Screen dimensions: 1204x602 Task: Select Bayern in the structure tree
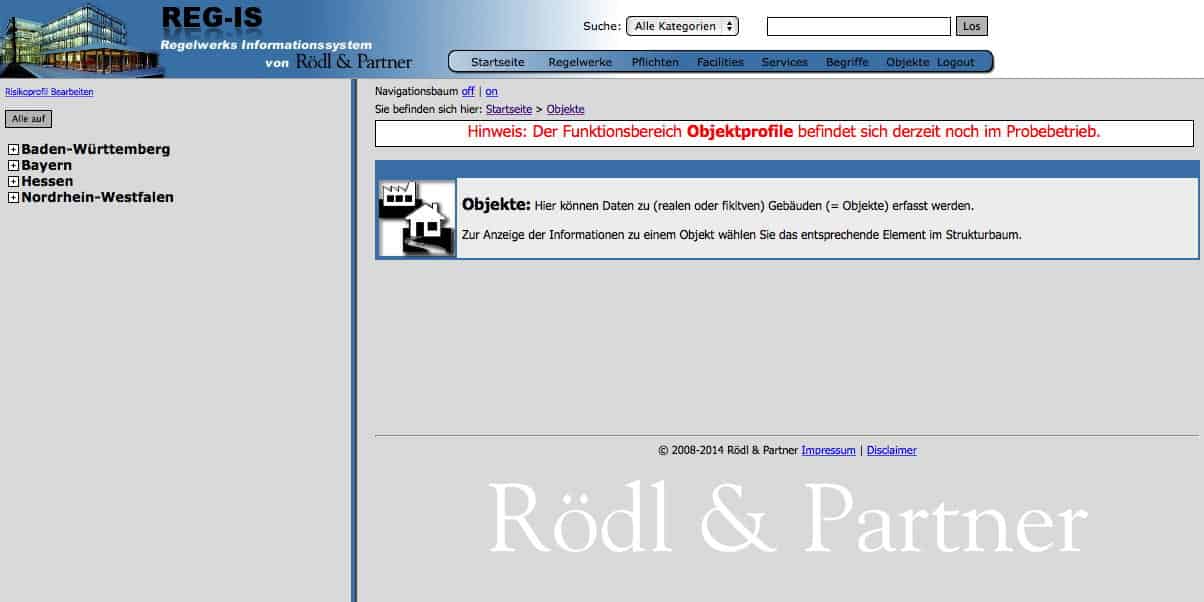(x=47, y=165)
